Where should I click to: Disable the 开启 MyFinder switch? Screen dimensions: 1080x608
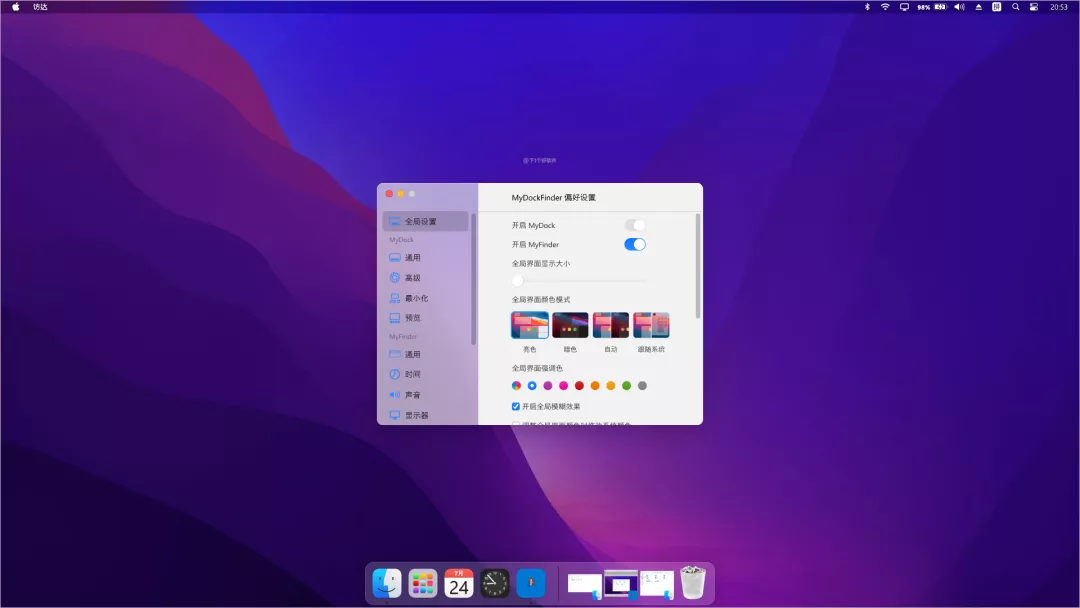(636, 244)
